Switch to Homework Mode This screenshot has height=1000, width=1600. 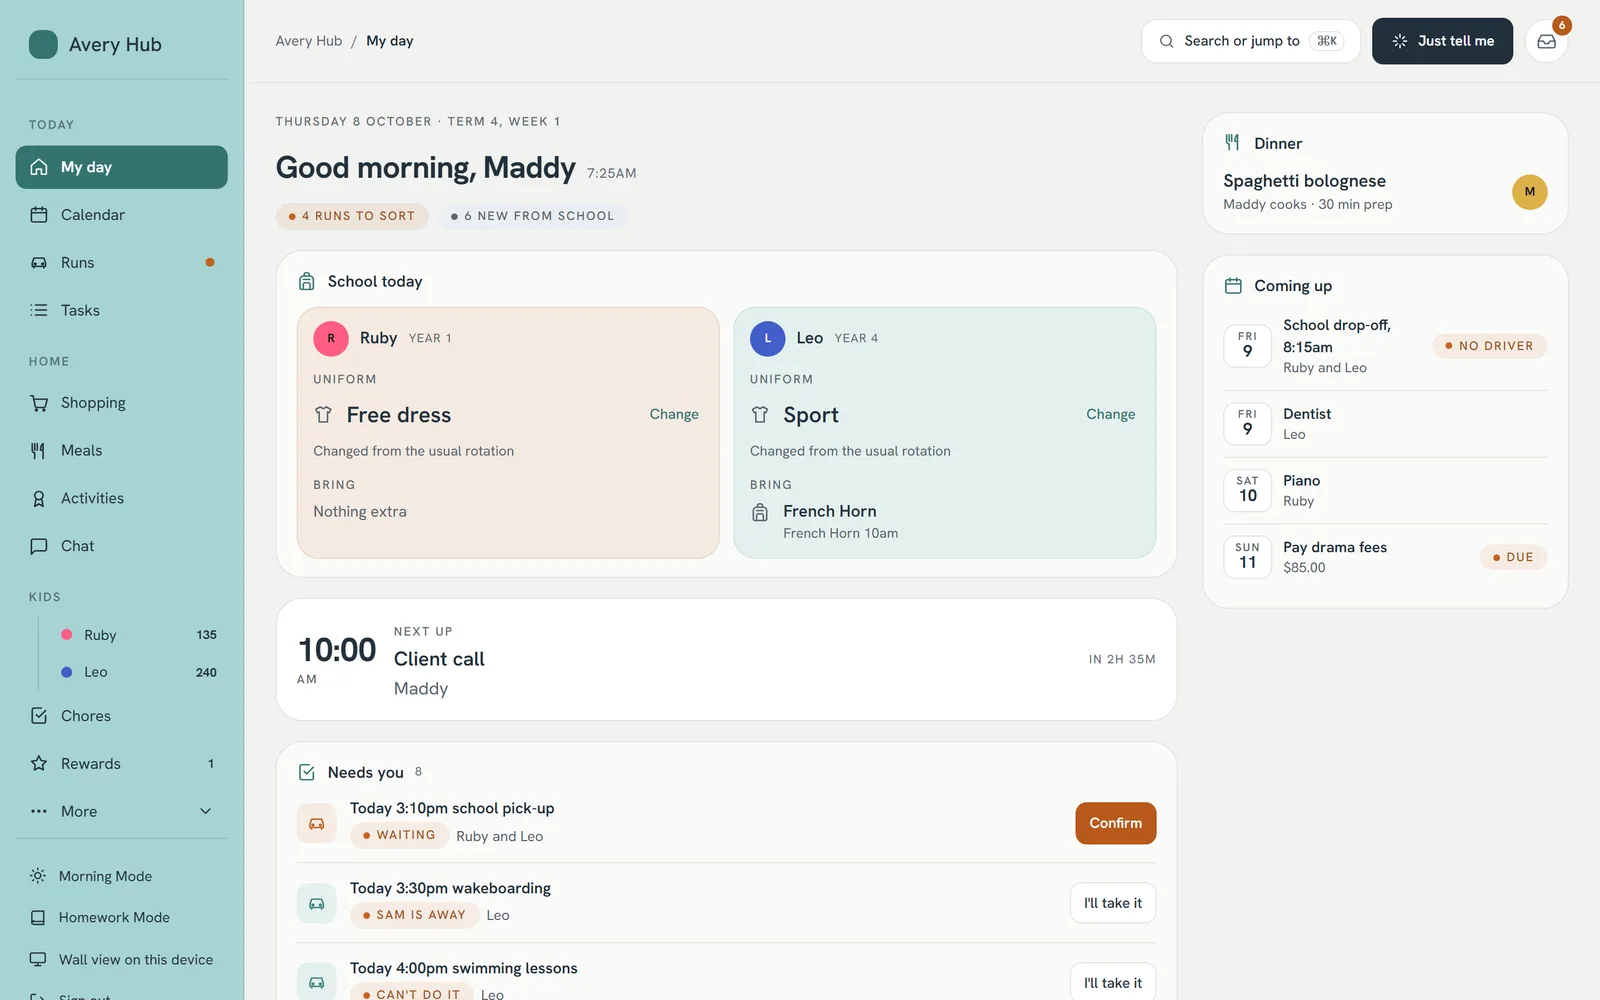122,917
